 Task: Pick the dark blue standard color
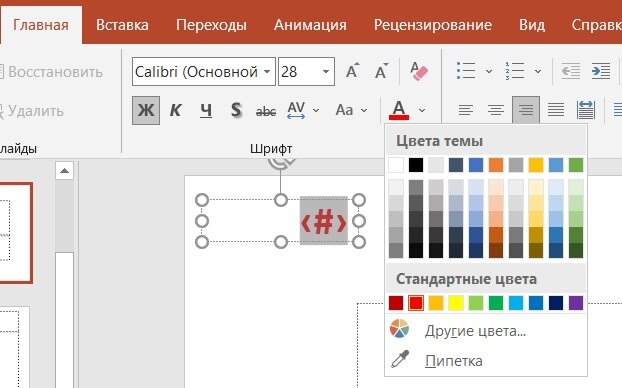point(556,303)
